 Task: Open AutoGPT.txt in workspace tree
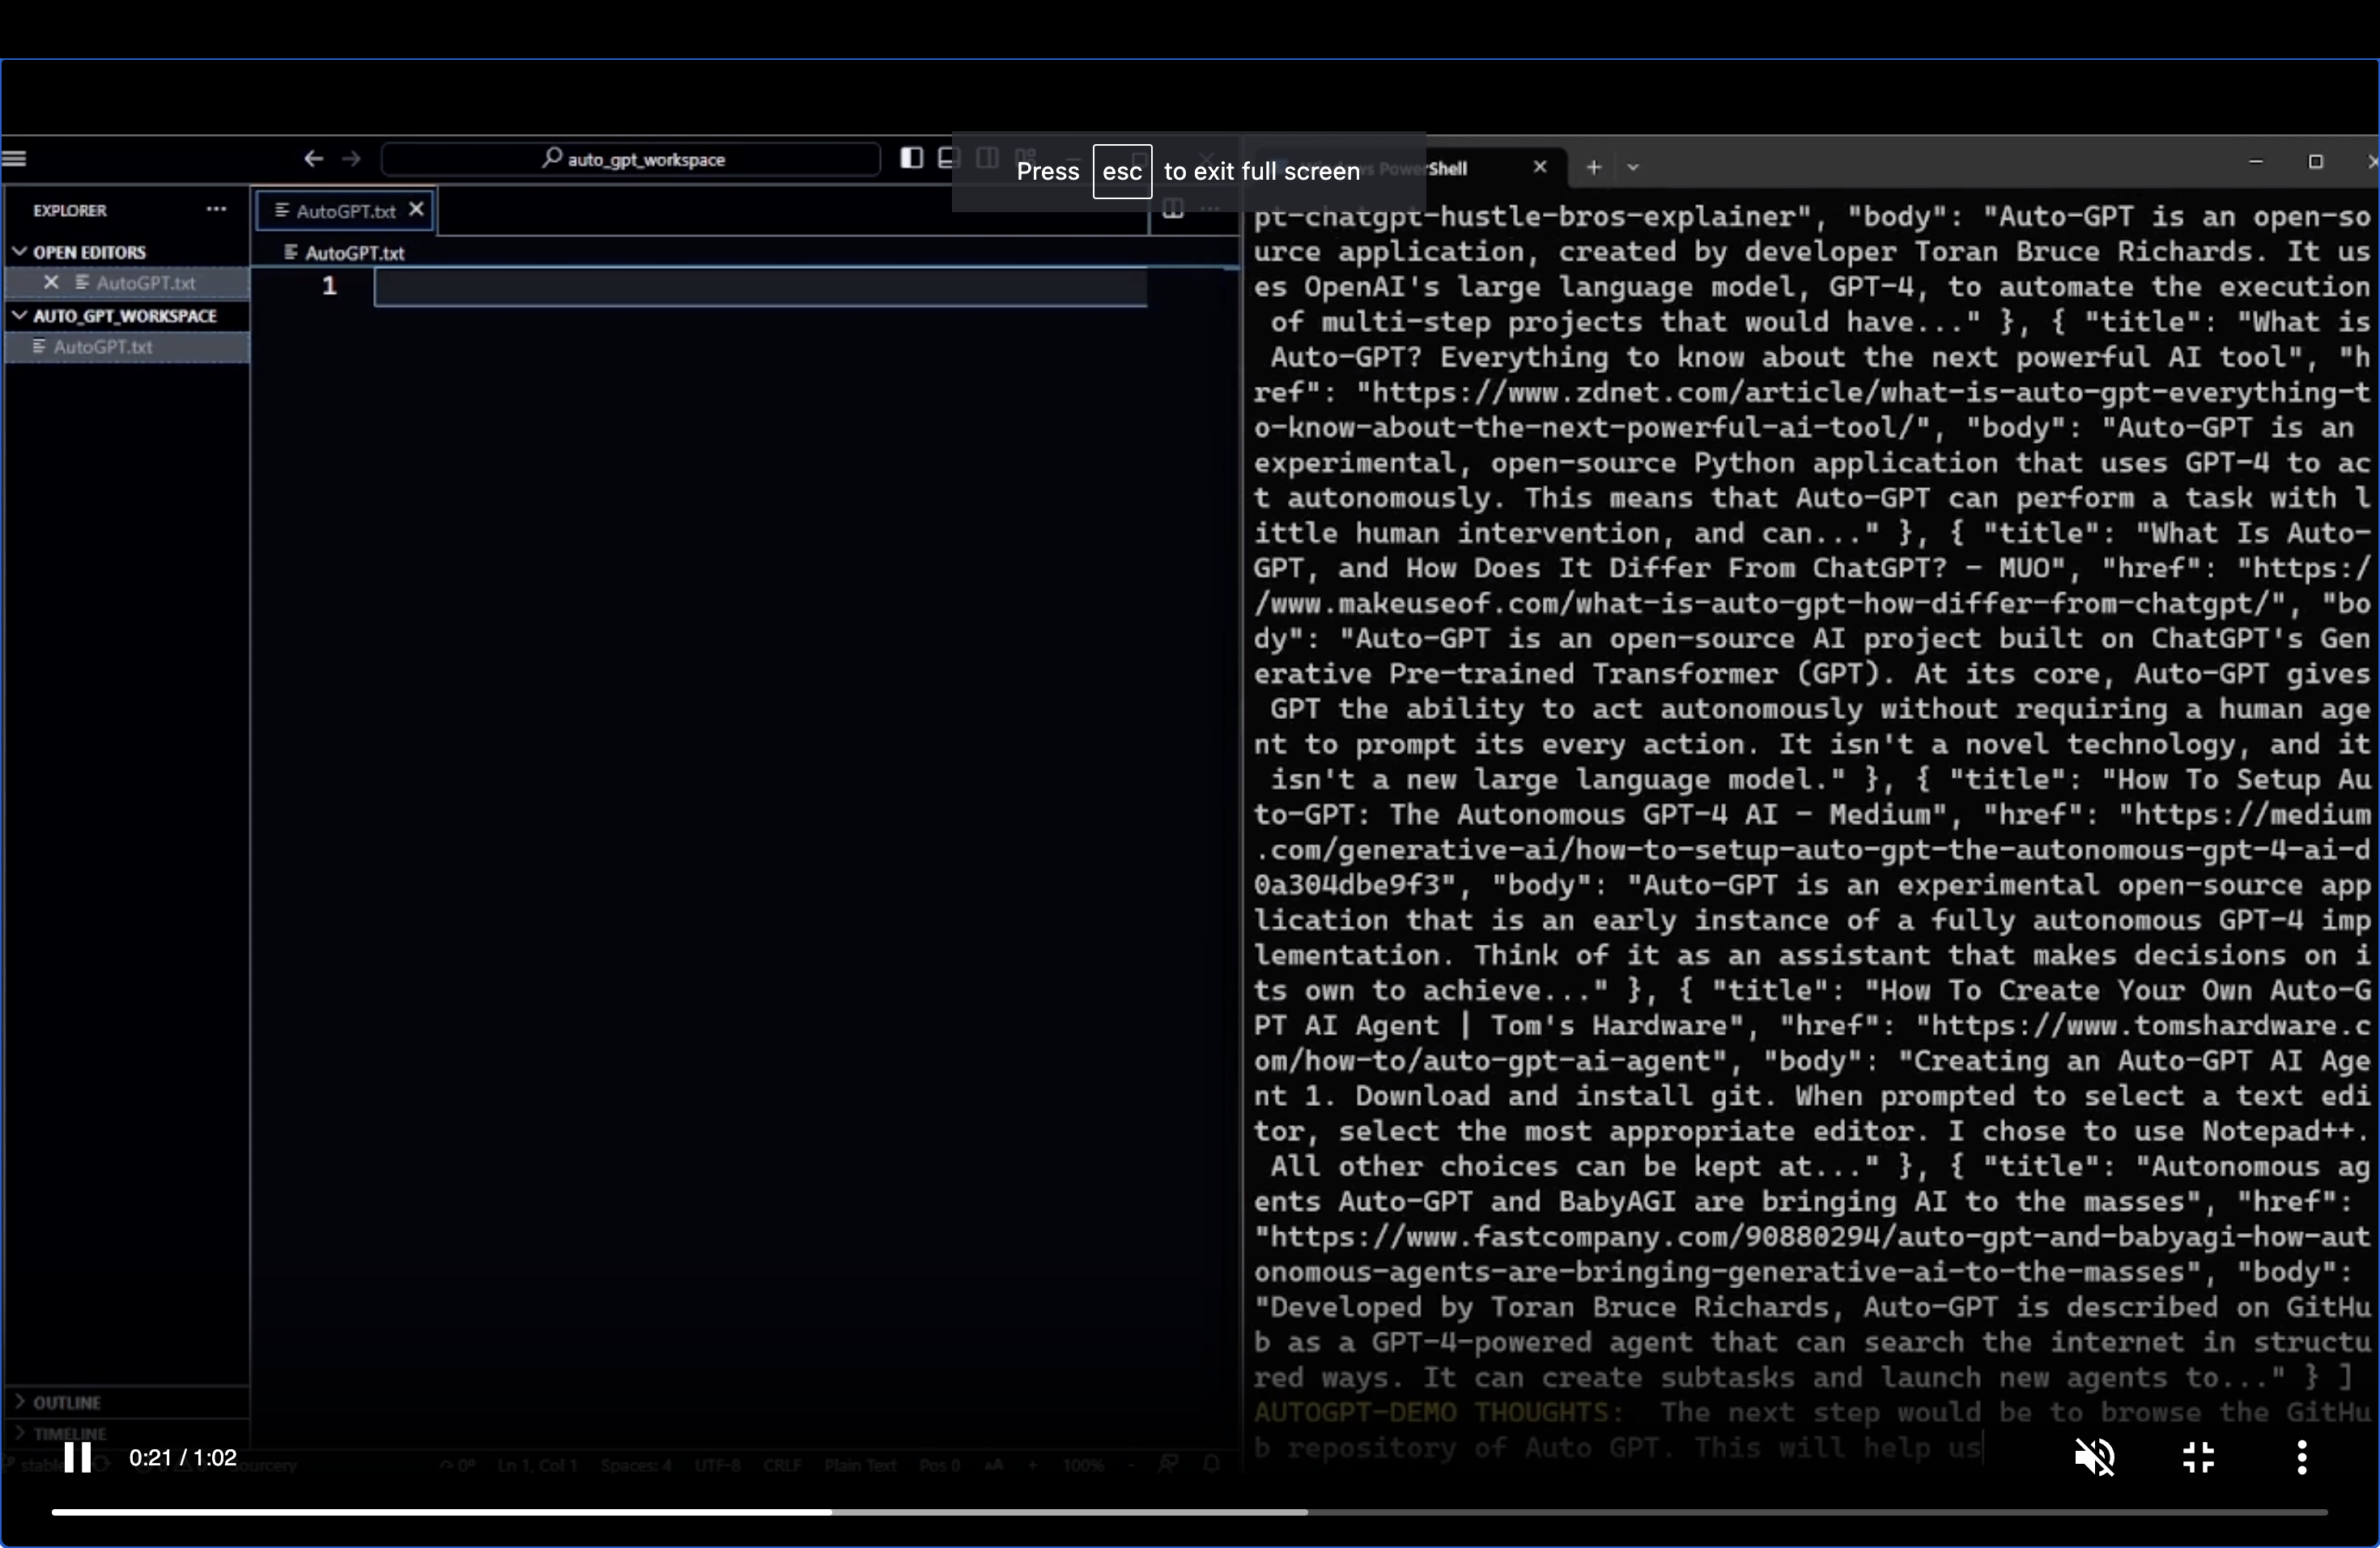103,347
